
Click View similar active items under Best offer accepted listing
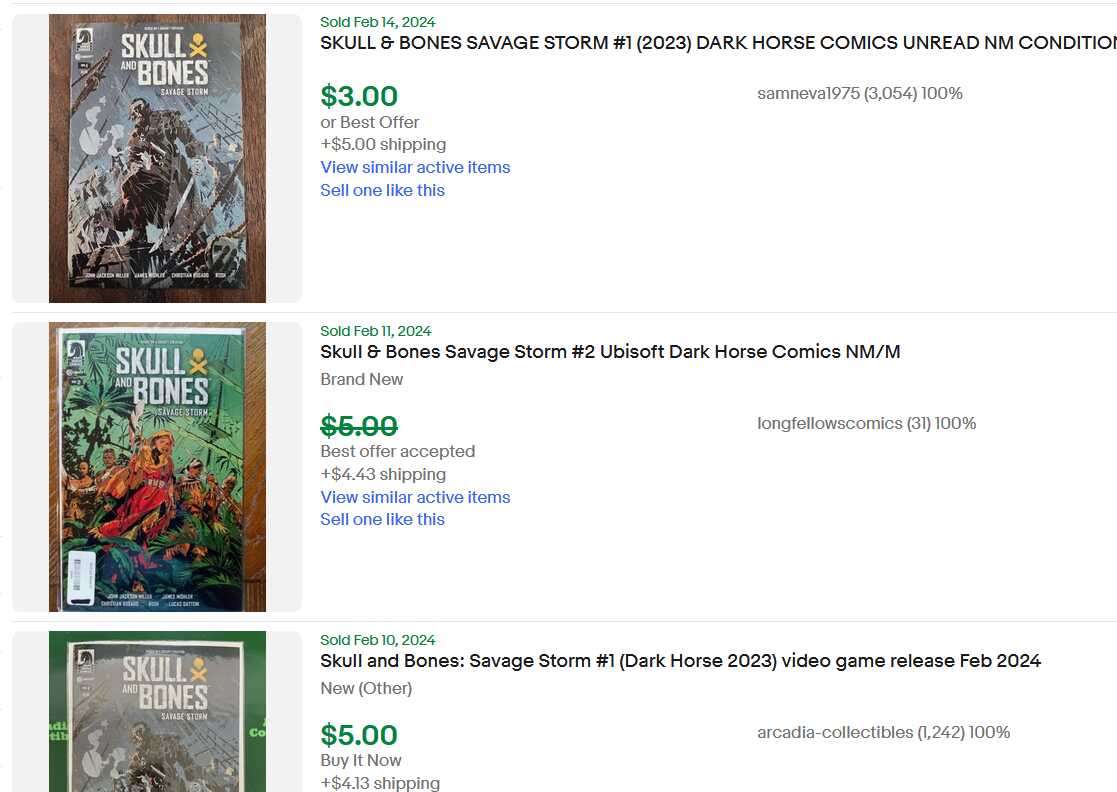click(415, 497)
